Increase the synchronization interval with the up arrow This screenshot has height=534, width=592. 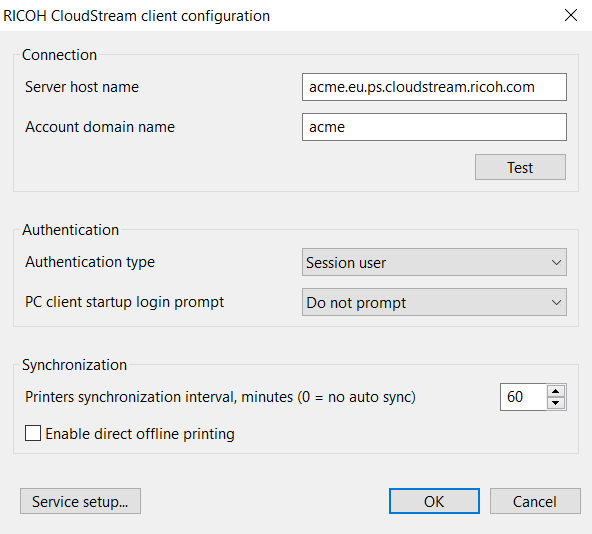pyautogui.click(x=555, y=391)
